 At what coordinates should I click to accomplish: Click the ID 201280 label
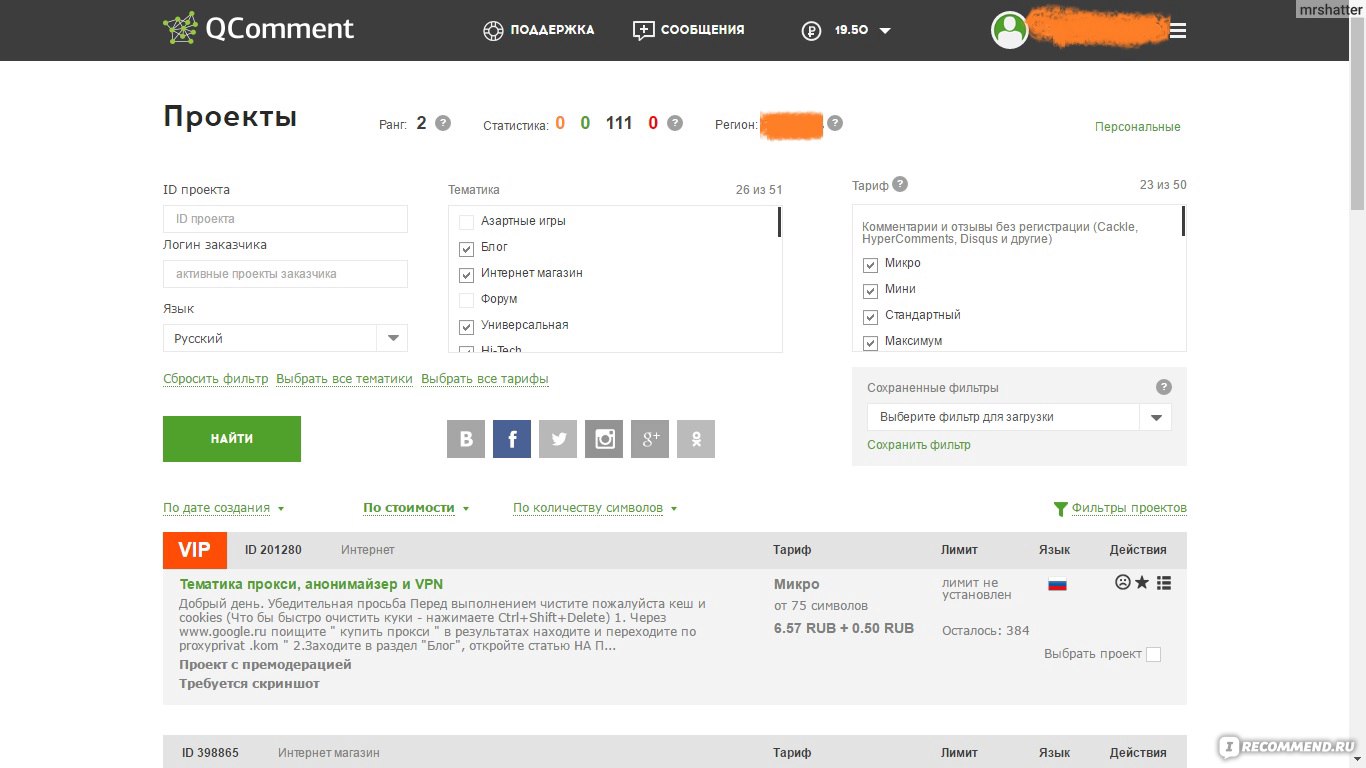(x=273, y=550)
